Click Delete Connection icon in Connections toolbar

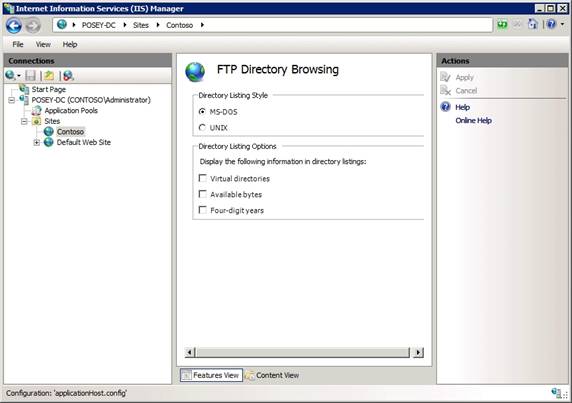point(68,75)
